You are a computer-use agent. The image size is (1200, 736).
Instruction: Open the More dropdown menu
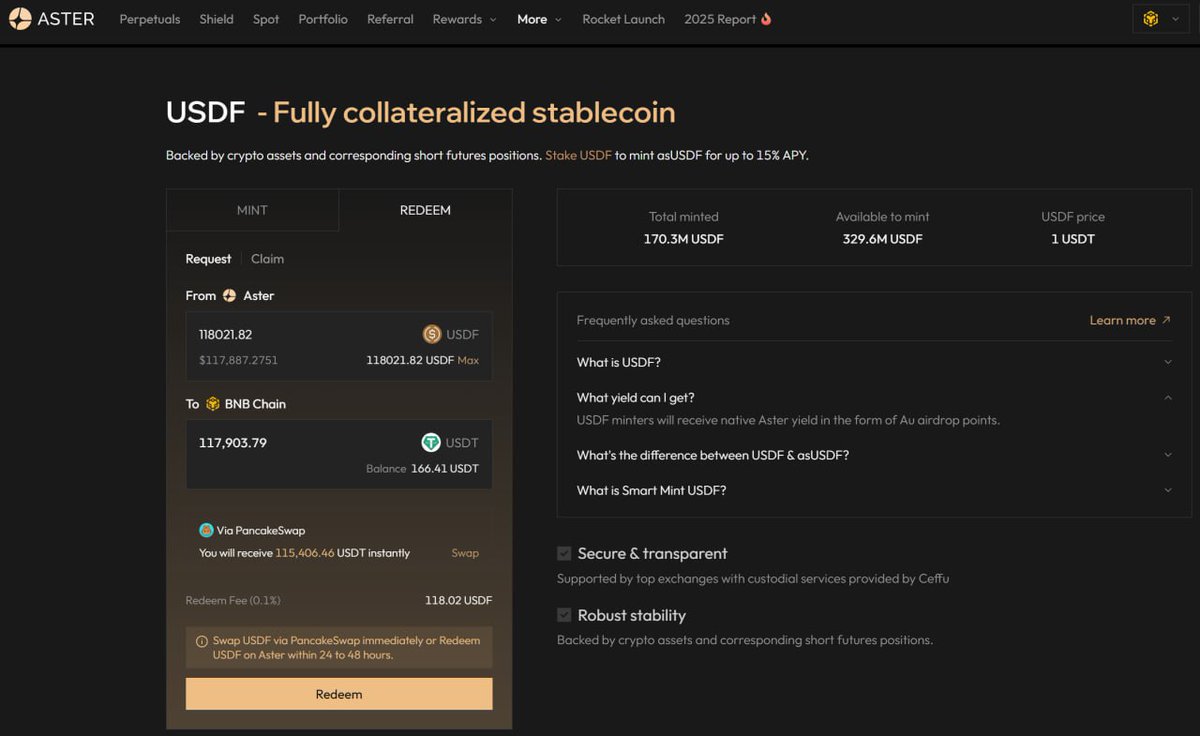[x=539, y=19]
